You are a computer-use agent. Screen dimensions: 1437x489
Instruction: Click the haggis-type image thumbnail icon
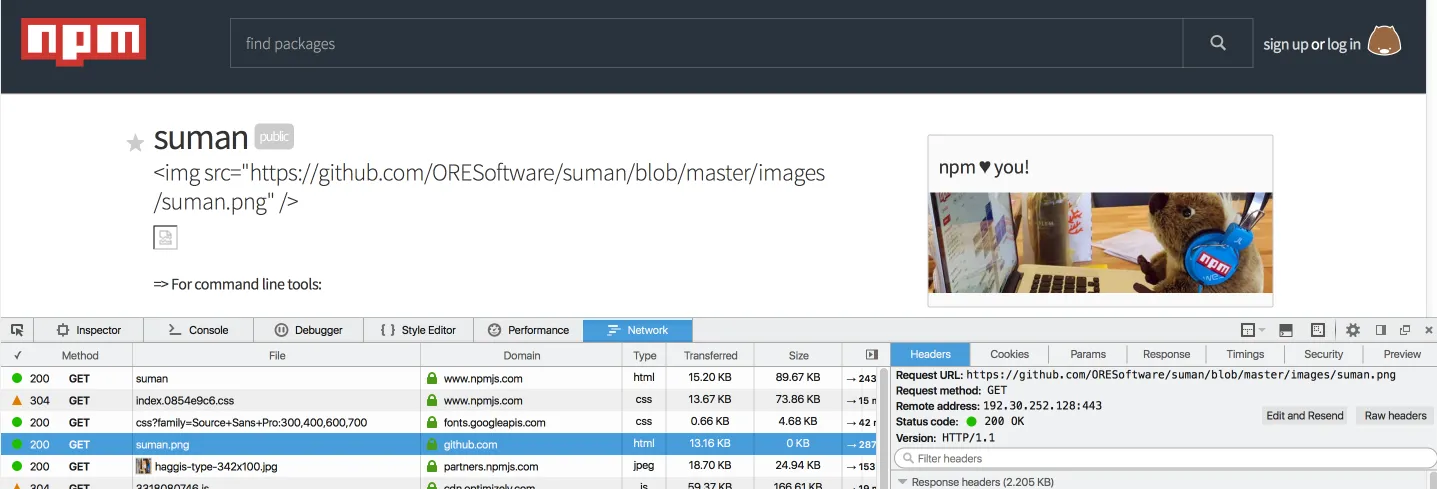tap(144, 466)
